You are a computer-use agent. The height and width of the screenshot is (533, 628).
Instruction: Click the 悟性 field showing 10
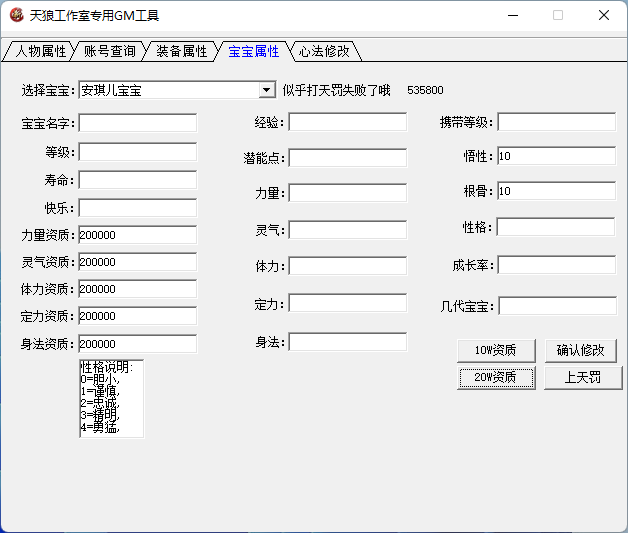click(556, 156)
